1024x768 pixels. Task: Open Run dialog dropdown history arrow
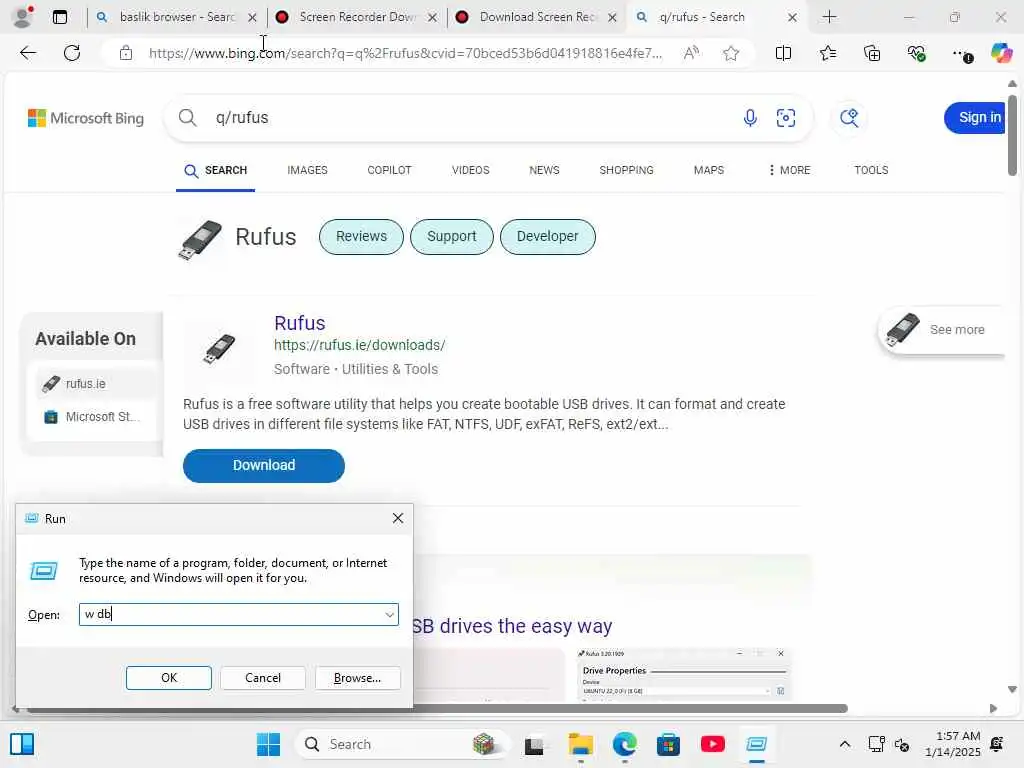pos(389,615)
